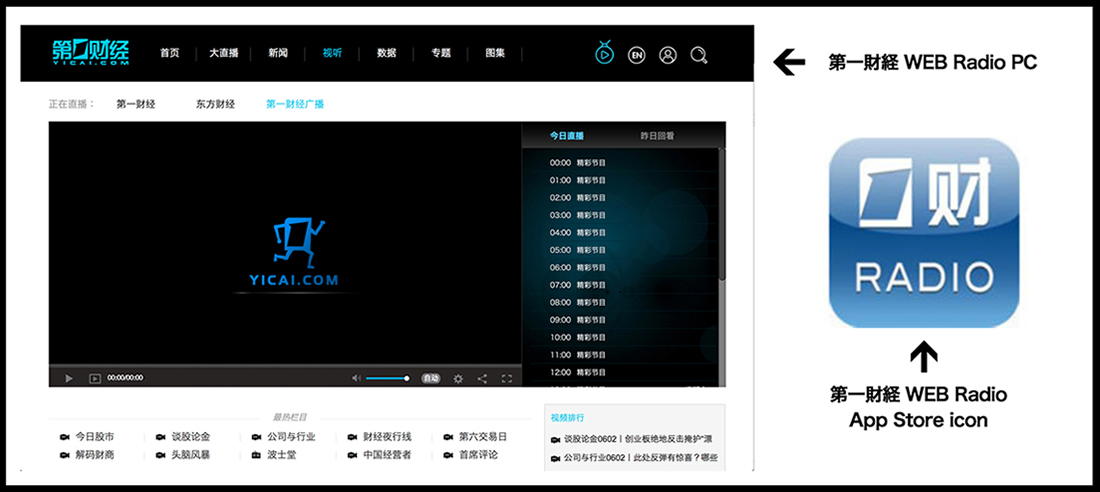Click the 第一财经 YICAI.COM logo
1100x492 pixels.
pyautogui.click(x=90, y=53)
